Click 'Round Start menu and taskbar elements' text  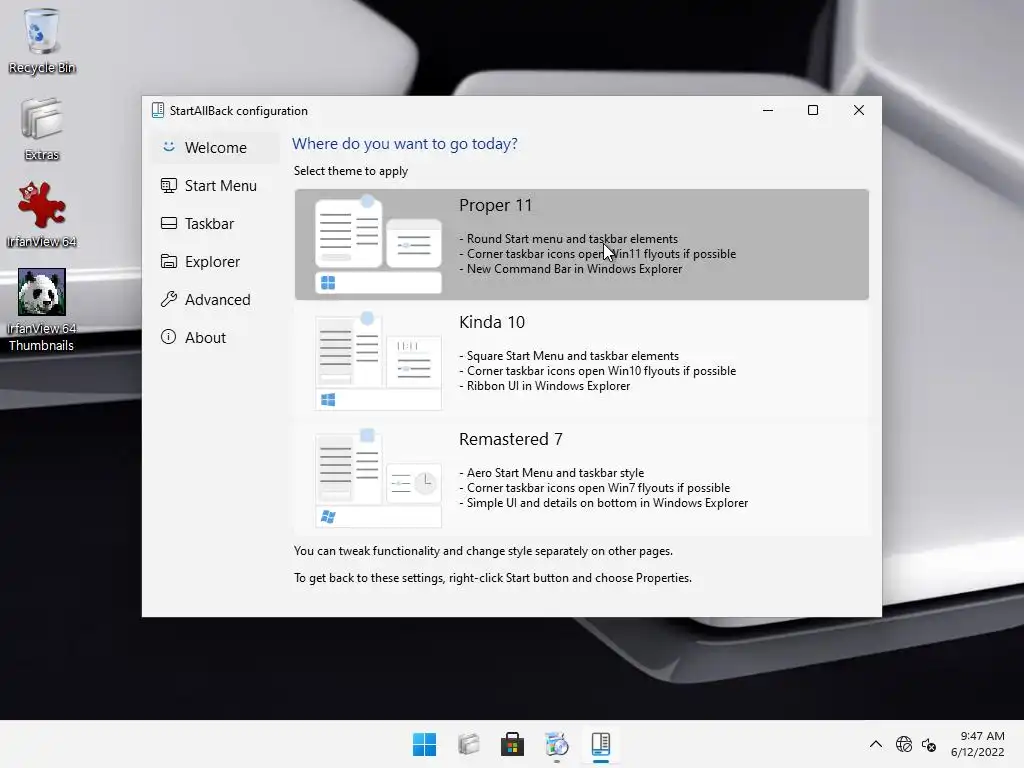pyautogui.click(x=572, y=239)
